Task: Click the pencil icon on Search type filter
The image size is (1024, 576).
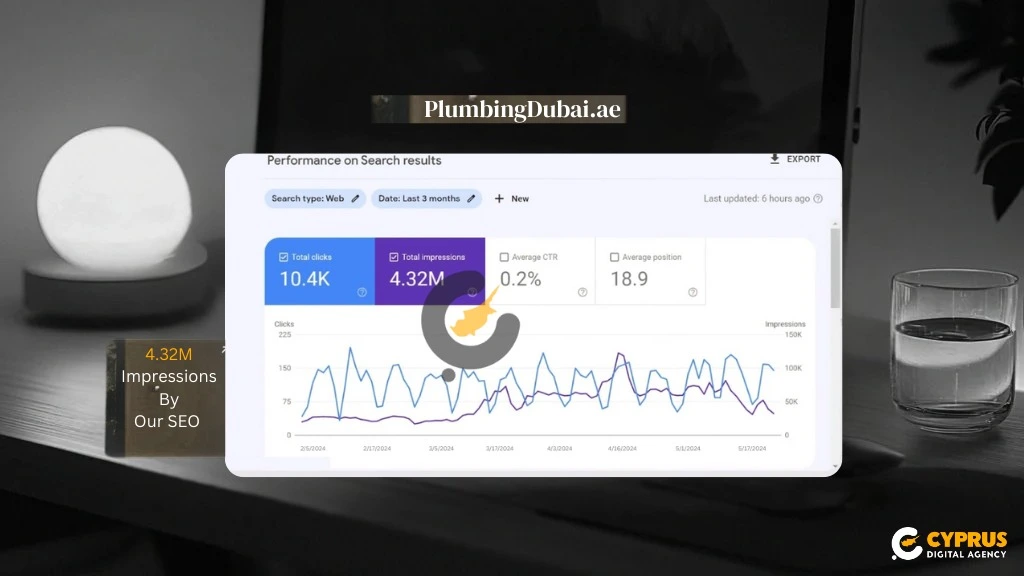Action: [356, 199]
